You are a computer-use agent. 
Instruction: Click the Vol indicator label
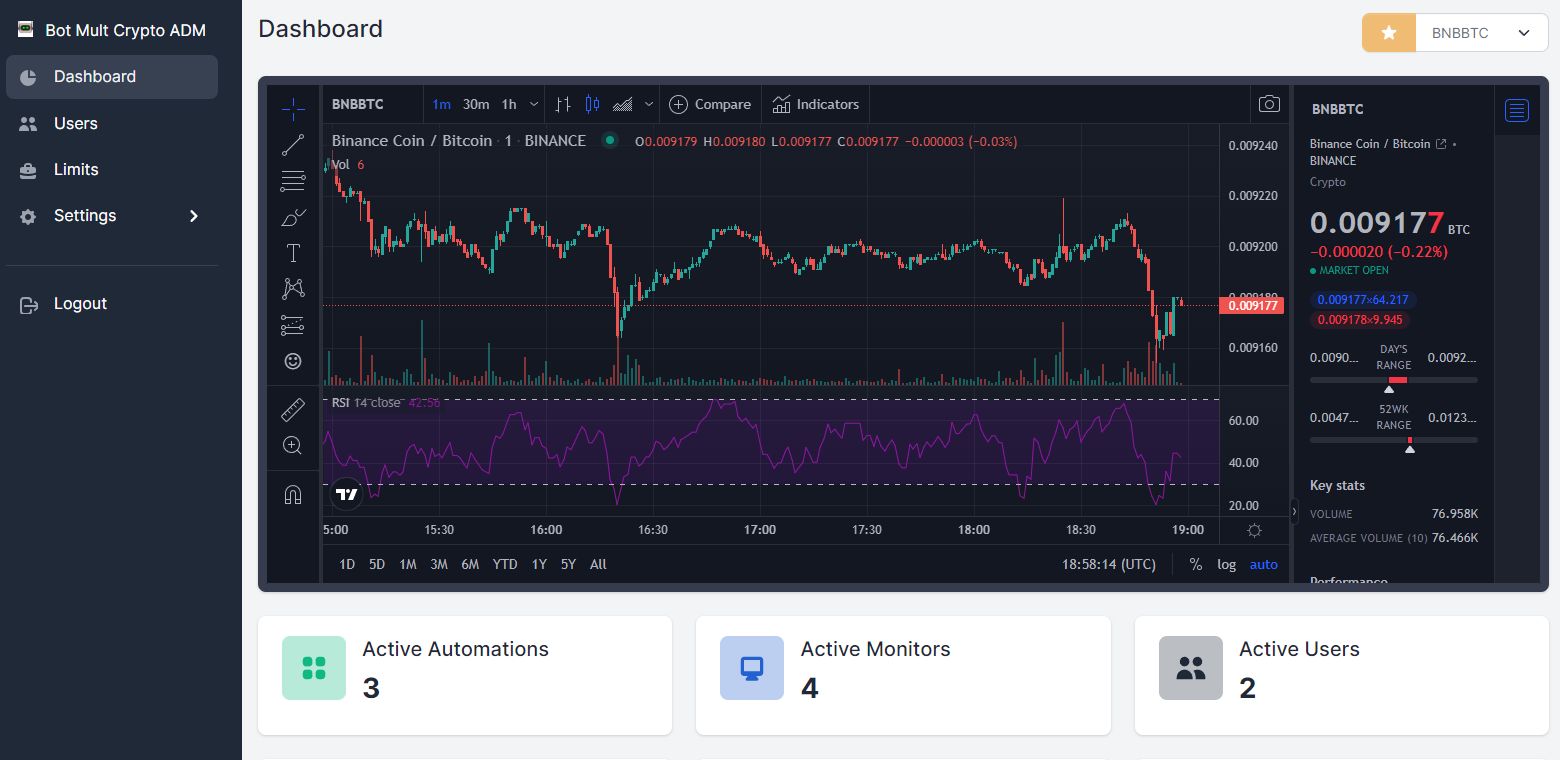tap(341, 164)
